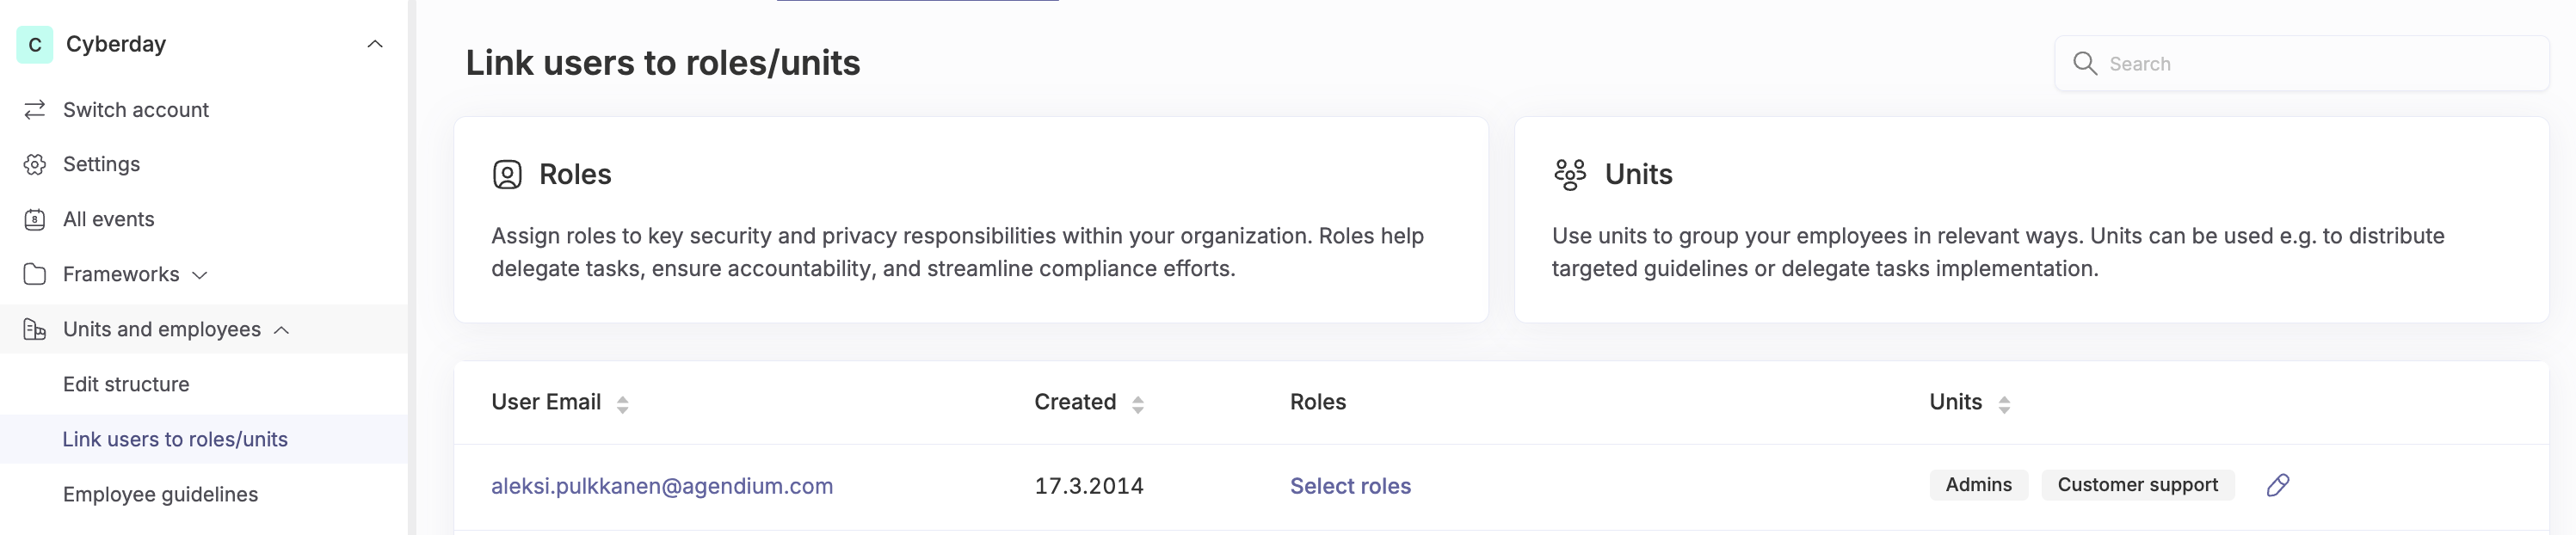
Task: Click the Admins unit tag
Action: point(1978,485)
